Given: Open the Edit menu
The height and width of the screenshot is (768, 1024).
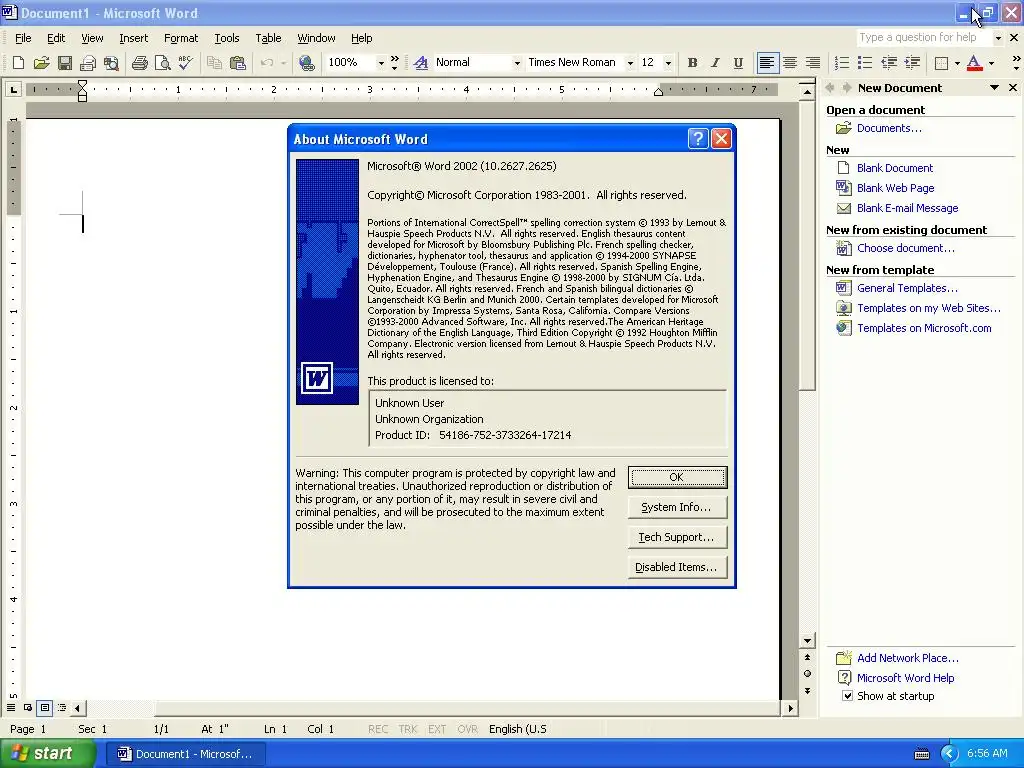Looking at the screenshot, I should click(x=56, y=38).
